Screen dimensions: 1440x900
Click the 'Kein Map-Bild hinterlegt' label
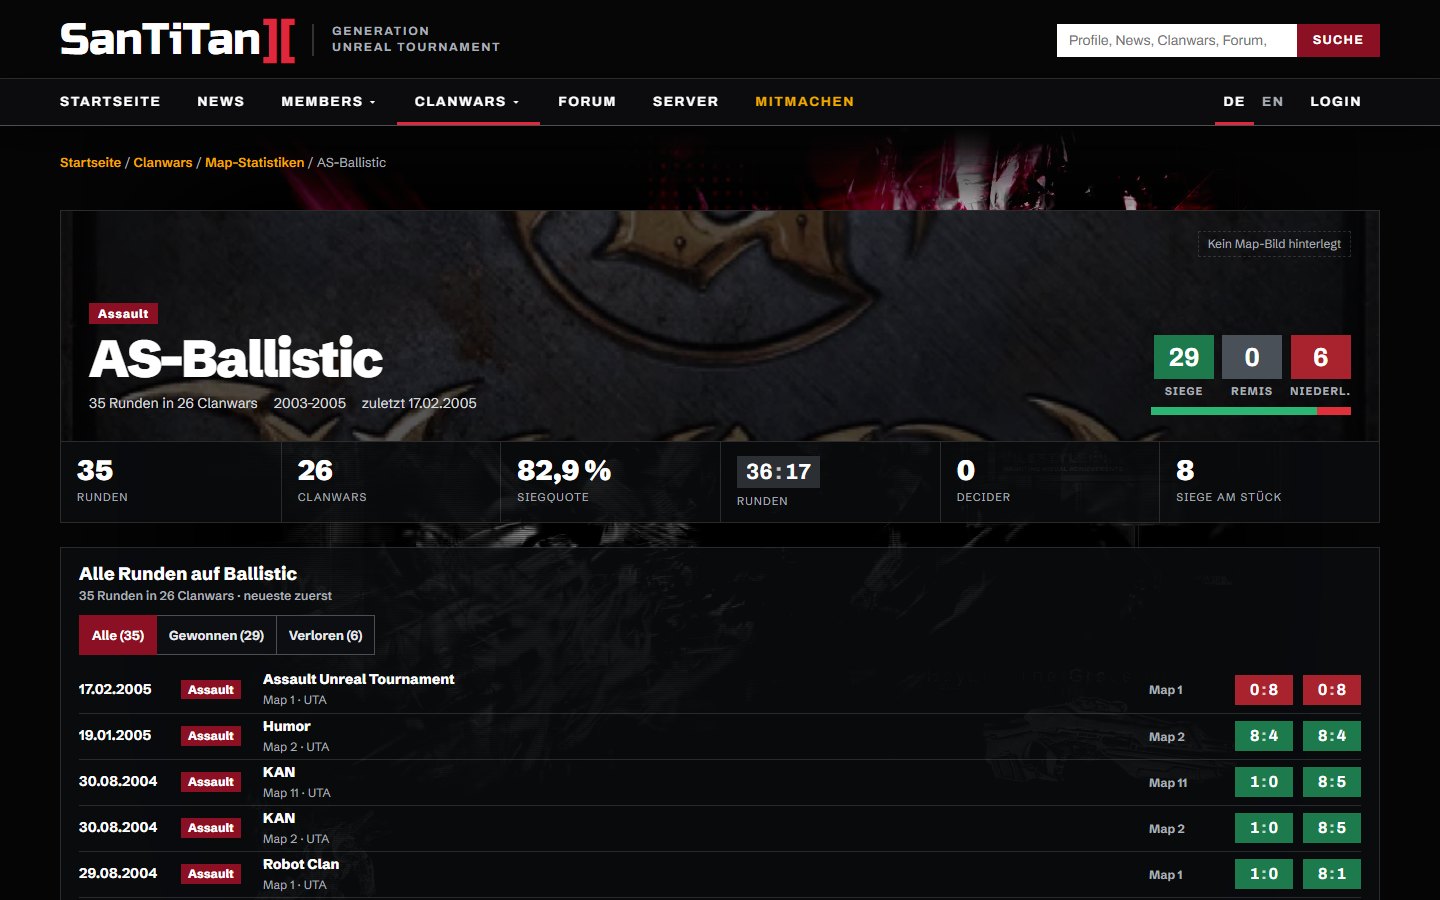click(1274, 244)
